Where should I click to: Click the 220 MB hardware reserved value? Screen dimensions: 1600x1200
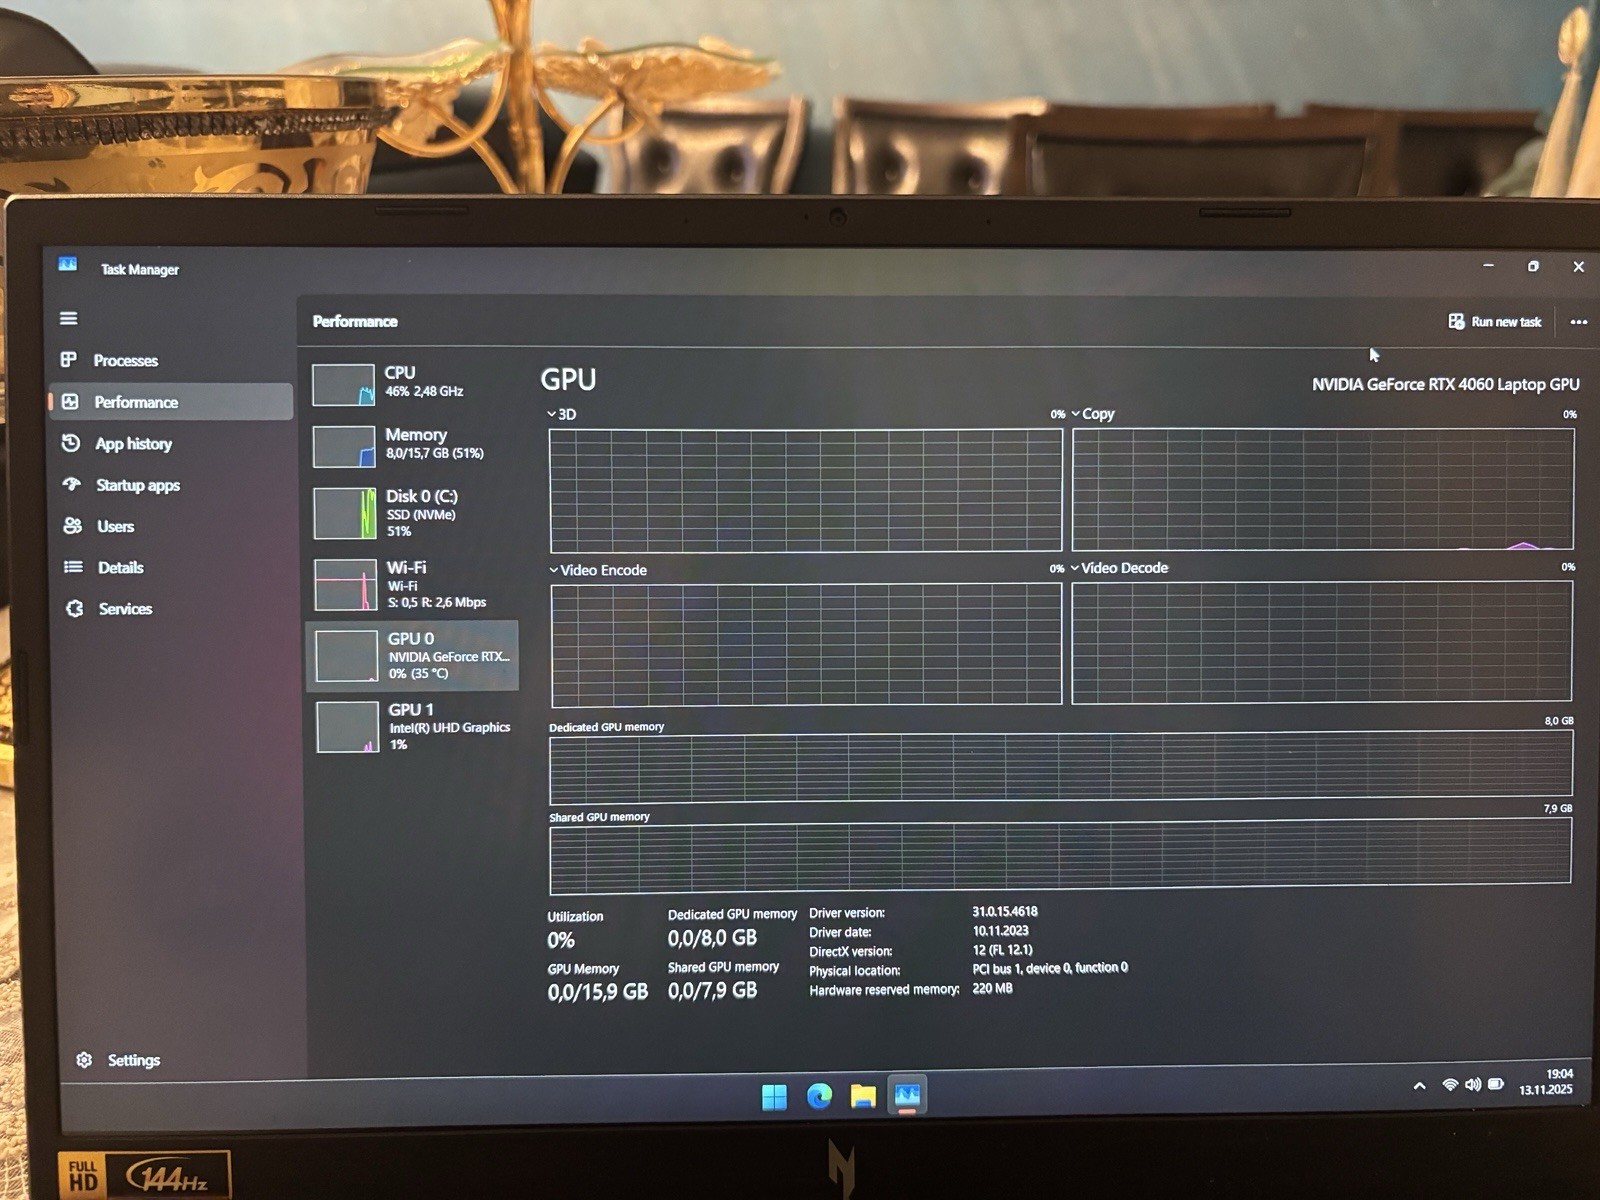pyautogui.click(x=992, y=988)
